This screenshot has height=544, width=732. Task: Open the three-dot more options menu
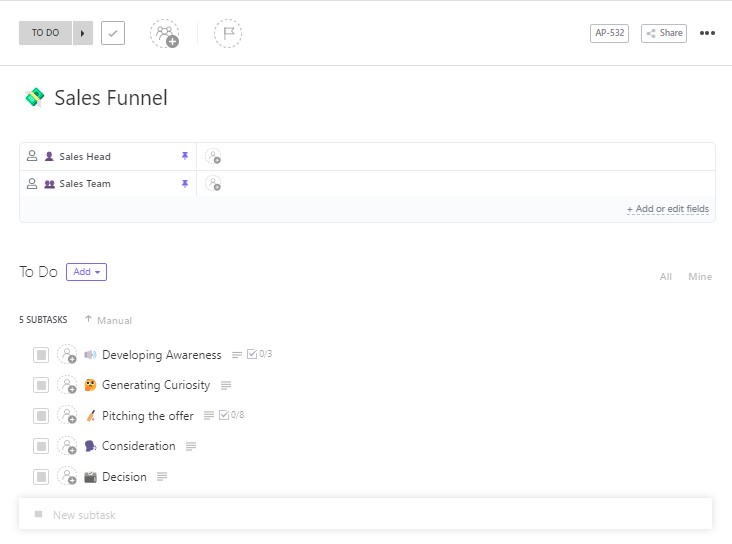click(x=707, y=33)
